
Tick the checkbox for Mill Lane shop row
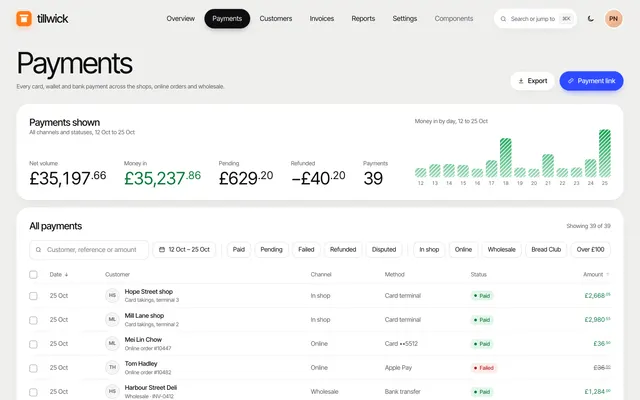33,320
